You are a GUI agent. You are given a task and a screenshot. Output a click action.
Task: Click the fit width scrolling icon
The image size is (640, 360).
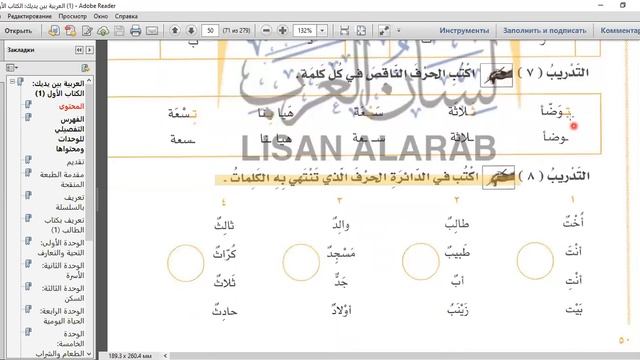344,31
